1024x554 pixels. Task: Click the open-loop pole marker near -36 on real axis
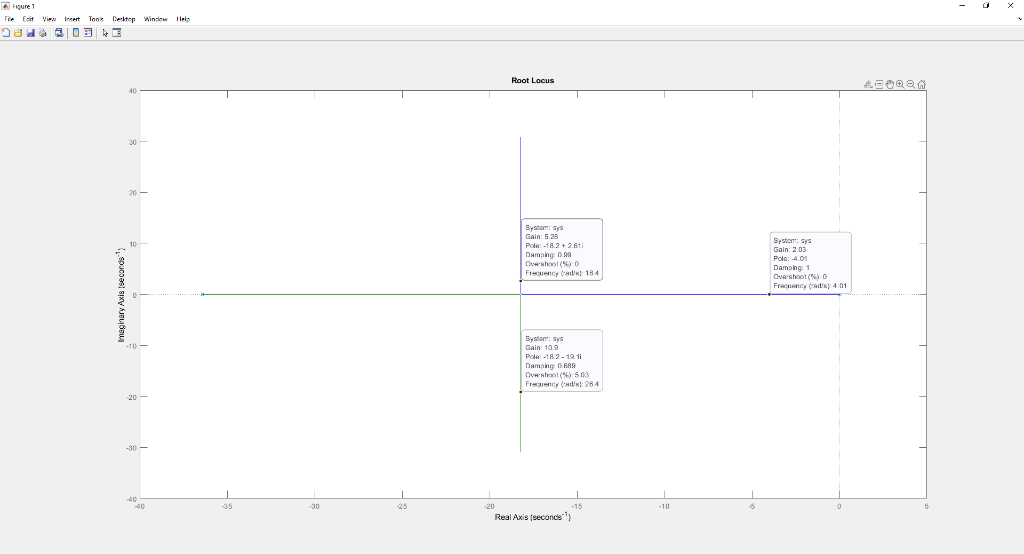pos(202,295)
